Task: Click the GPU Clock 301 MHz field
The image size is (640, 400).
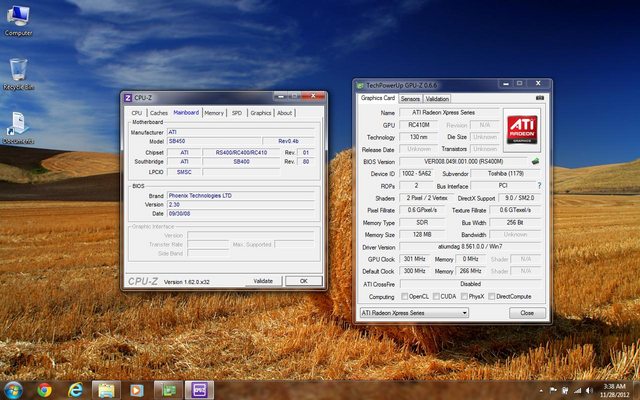Action: point(414,259)
